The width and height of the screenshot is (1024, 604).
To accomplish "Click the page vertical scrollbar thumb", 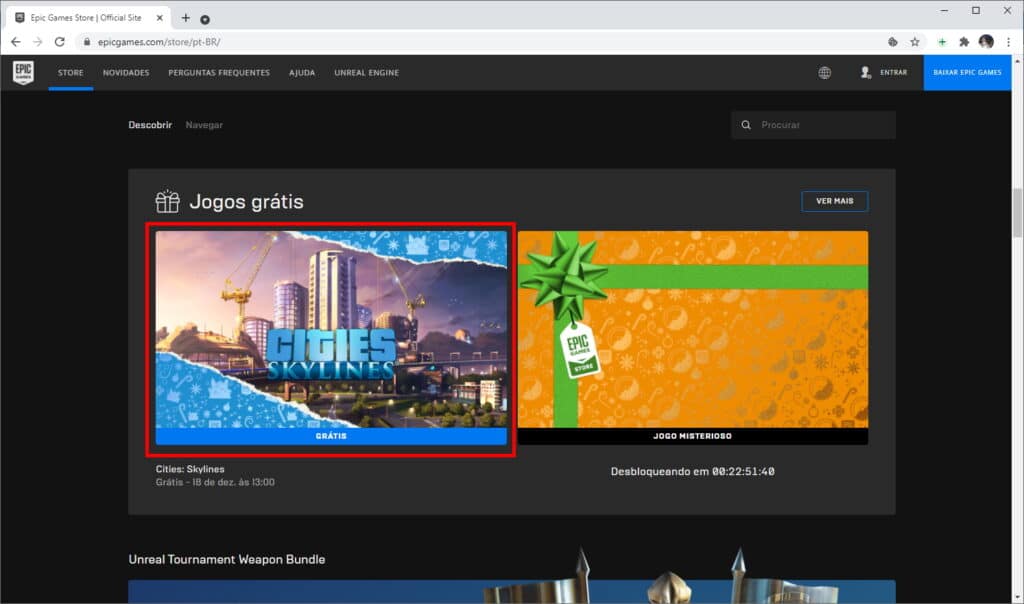I will pyautogui.click(x=1017, y=213).
